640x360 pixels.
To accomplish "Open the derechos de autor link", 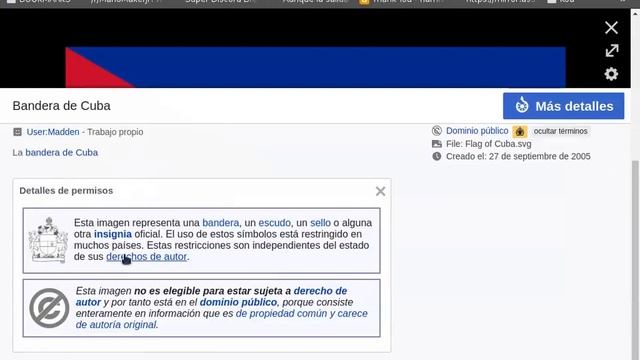I will click(x=147, y=257).
